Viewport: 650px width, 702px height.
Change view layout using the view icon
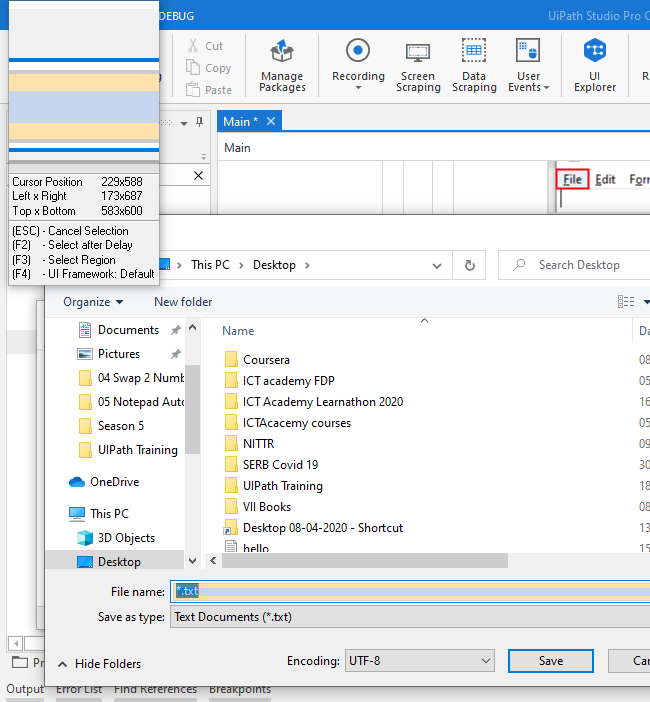click(x=626, y=302)
